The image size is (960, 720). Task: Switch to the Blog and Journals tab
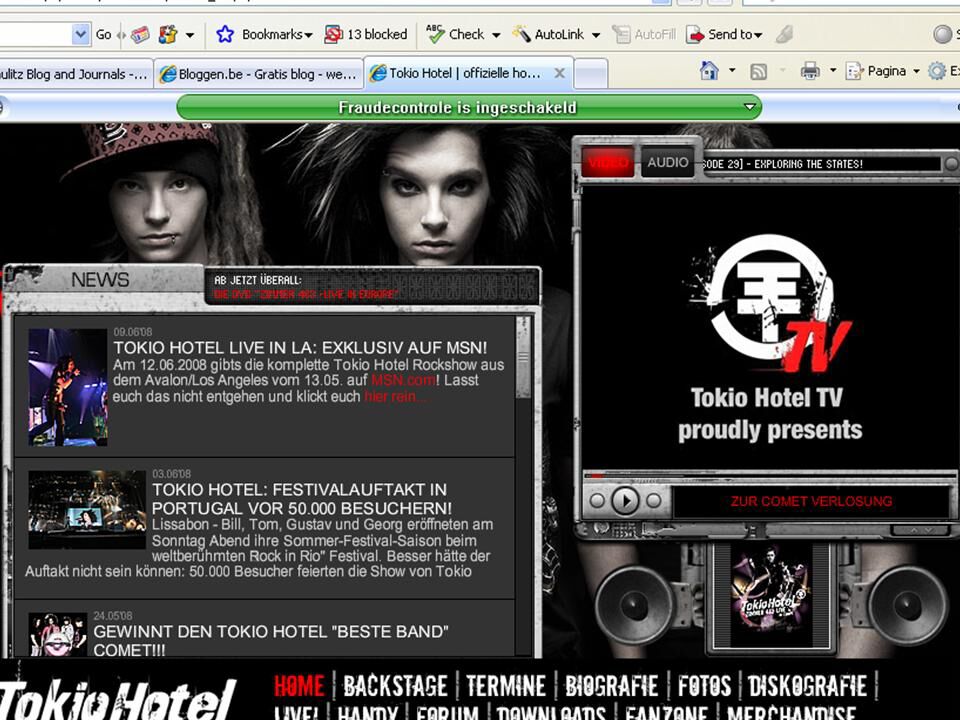point(76,74)
